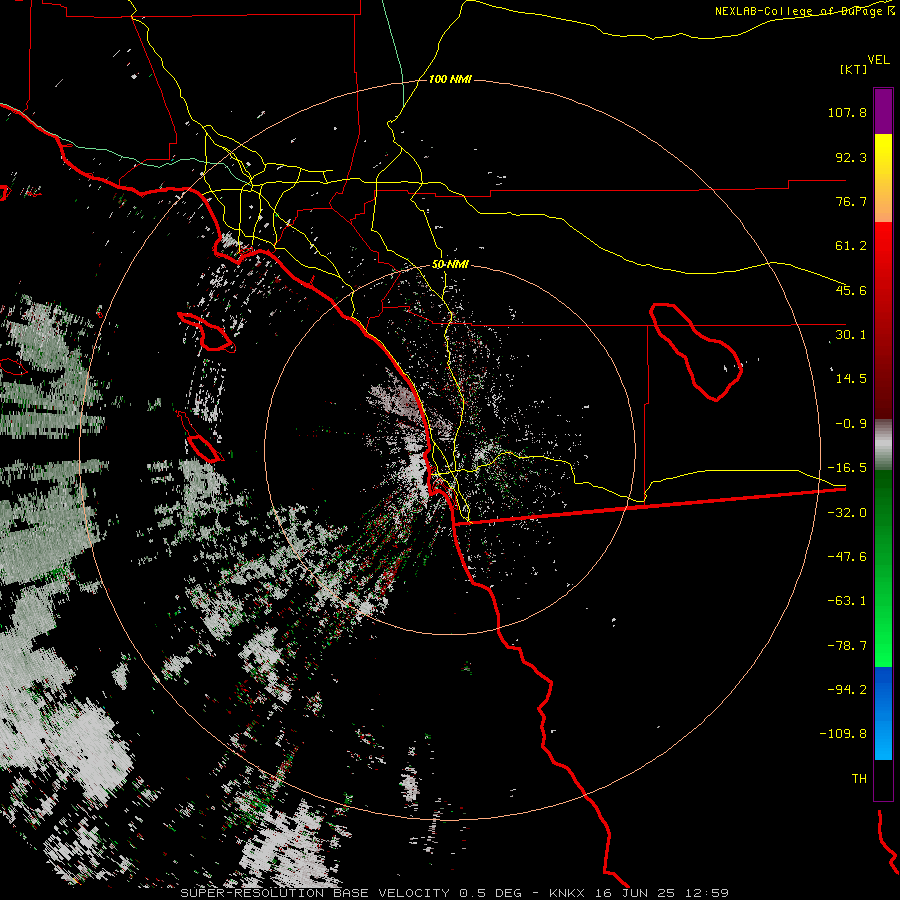Screen dimensions: 900x900
Task: Select the -78.7 scale value
Action: click(x=847, y=645)
